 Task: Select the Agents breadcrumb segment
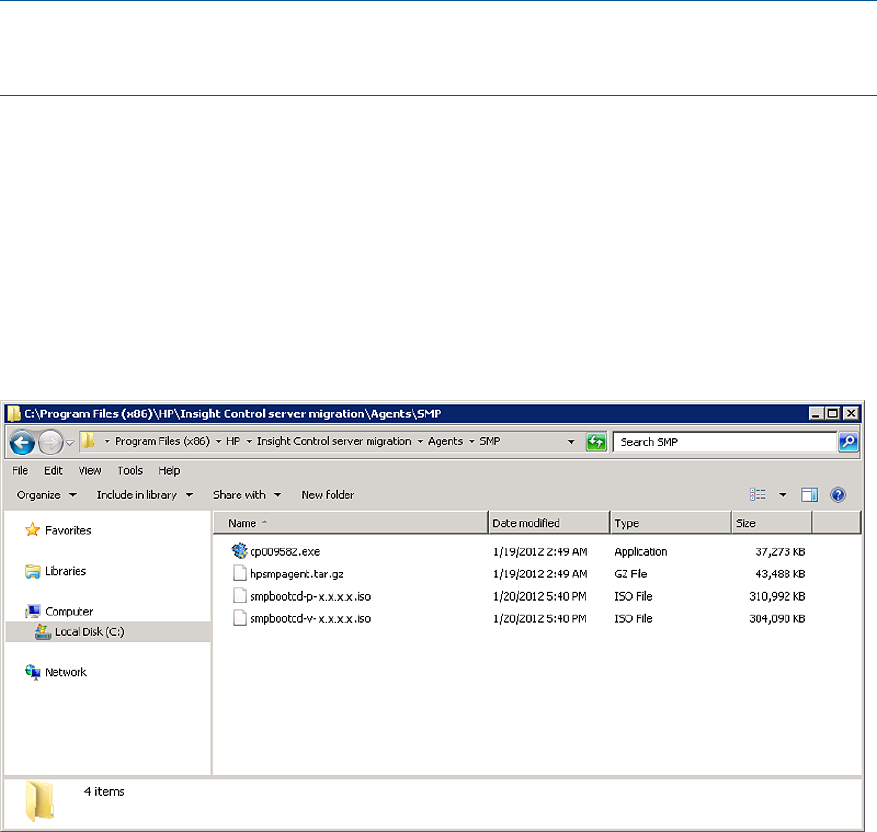tap(445, 441)
